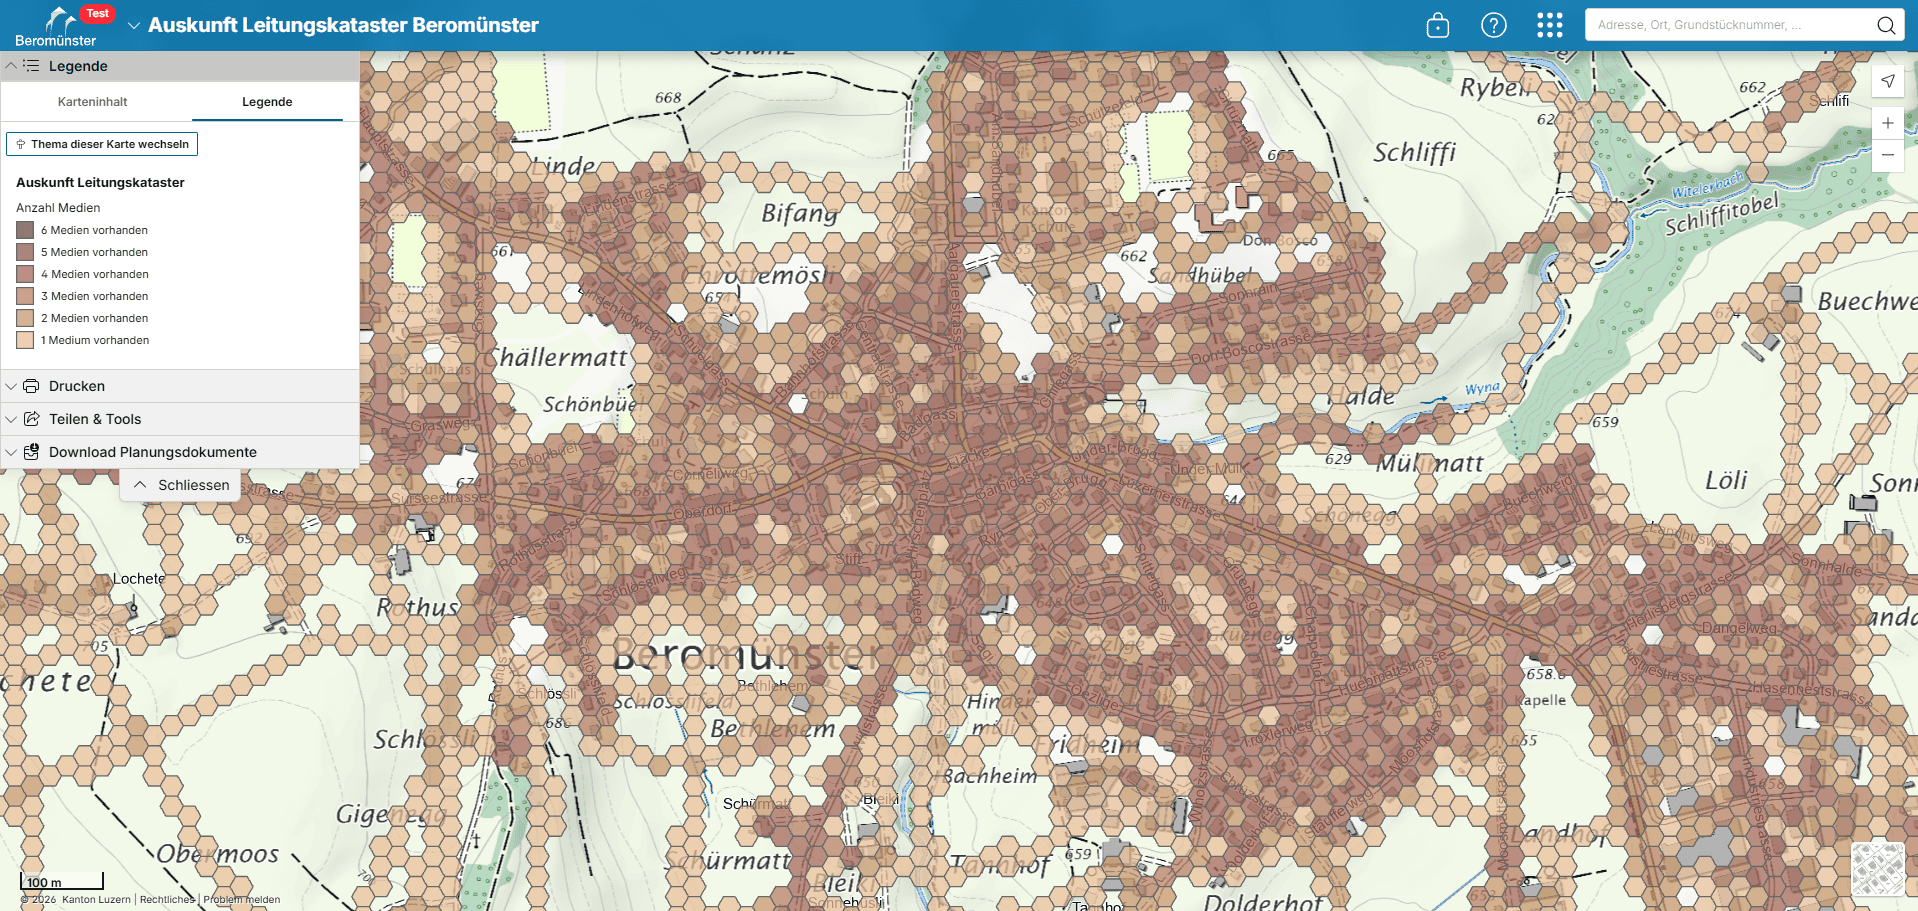The width and height of the screenshot is (1918, 911).
Task: Select the Legende tab
Action: point(267,102)
